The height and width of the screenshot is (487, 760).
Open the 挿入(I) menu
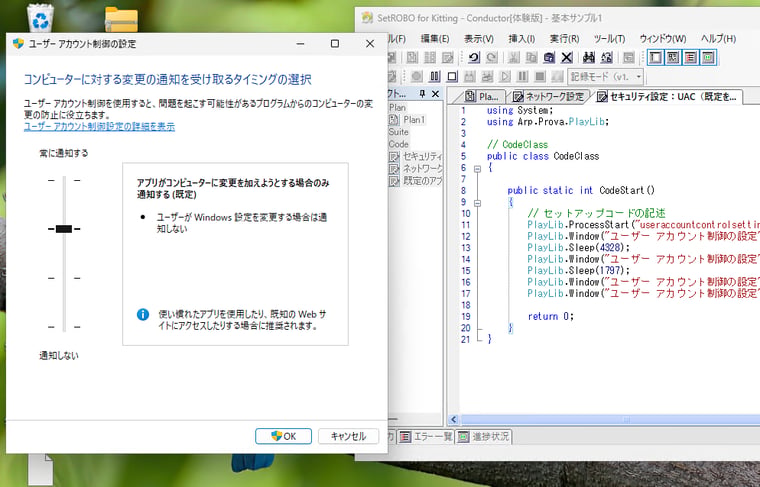522,39
